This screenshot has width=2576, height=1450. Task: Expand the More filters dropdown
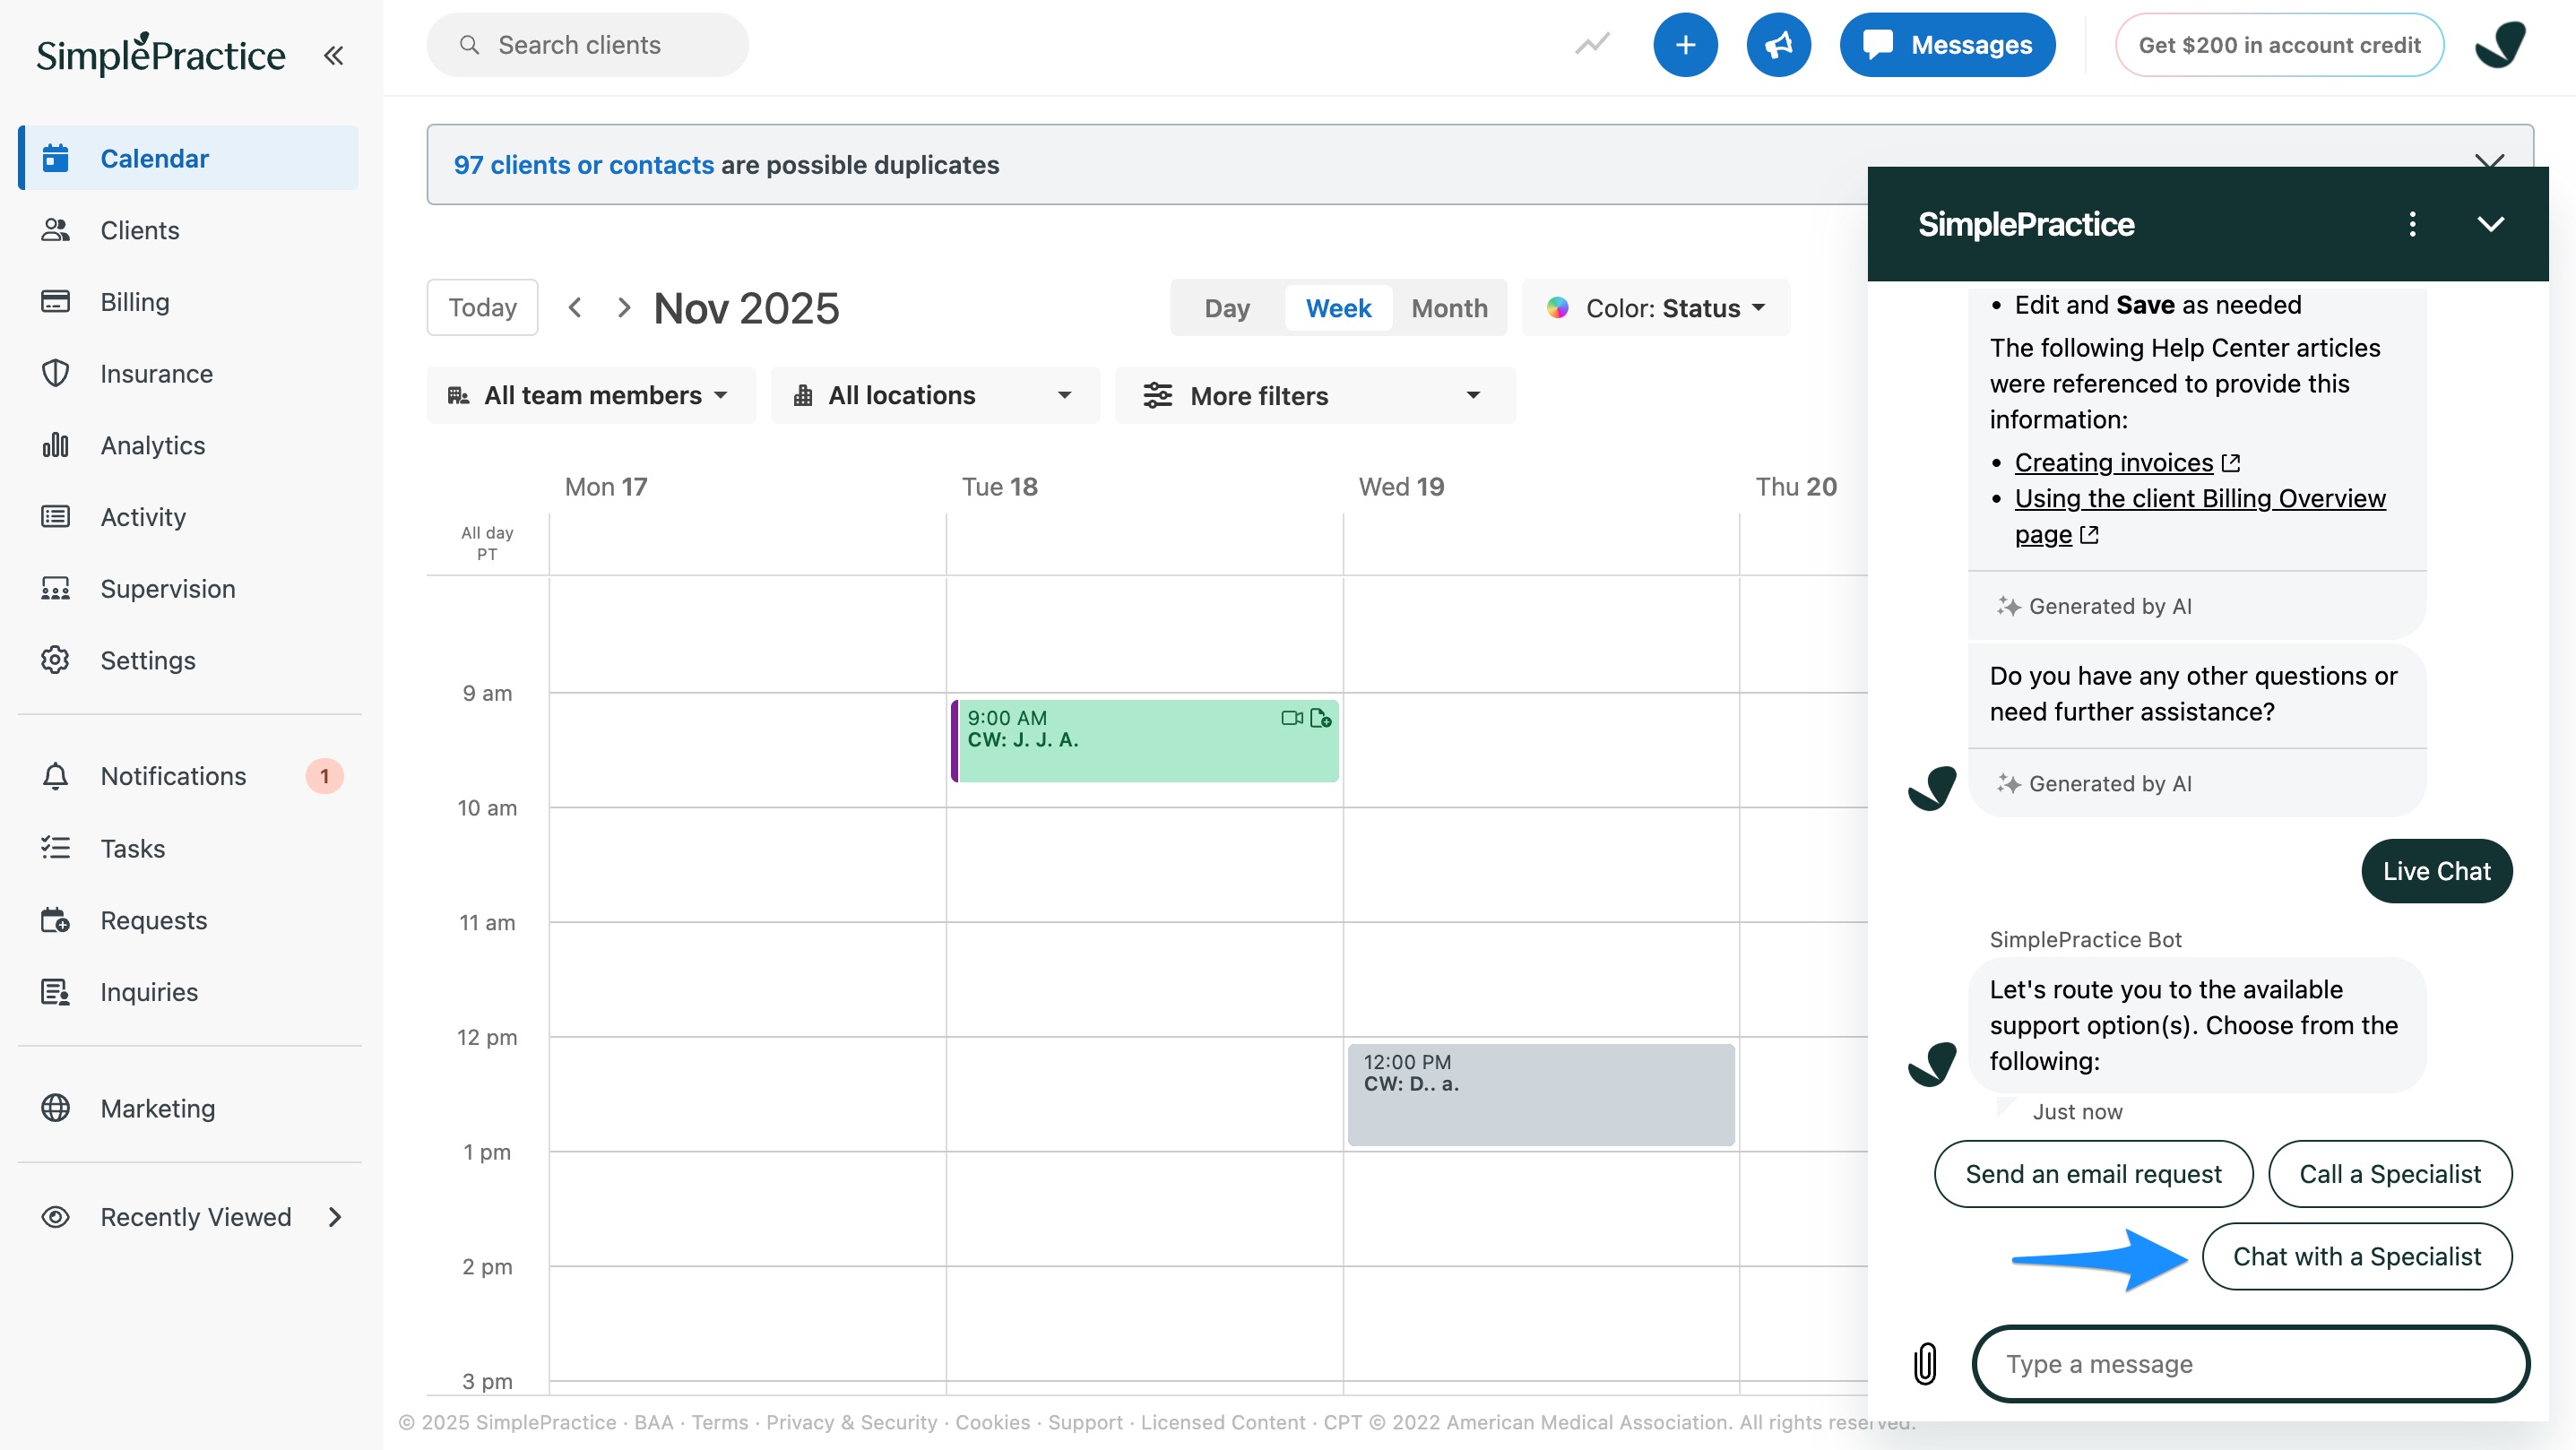[1314, 396]
